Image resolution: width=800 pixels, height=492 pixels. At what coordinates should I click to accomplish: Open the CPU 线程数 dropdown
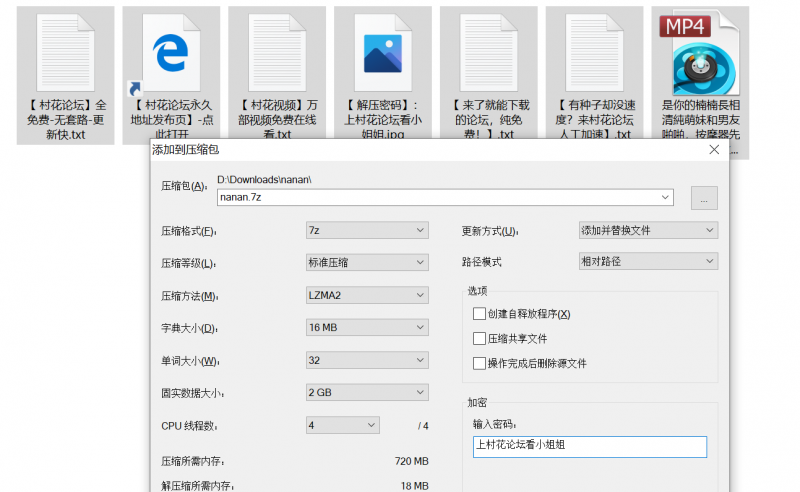tap(342, 425)
